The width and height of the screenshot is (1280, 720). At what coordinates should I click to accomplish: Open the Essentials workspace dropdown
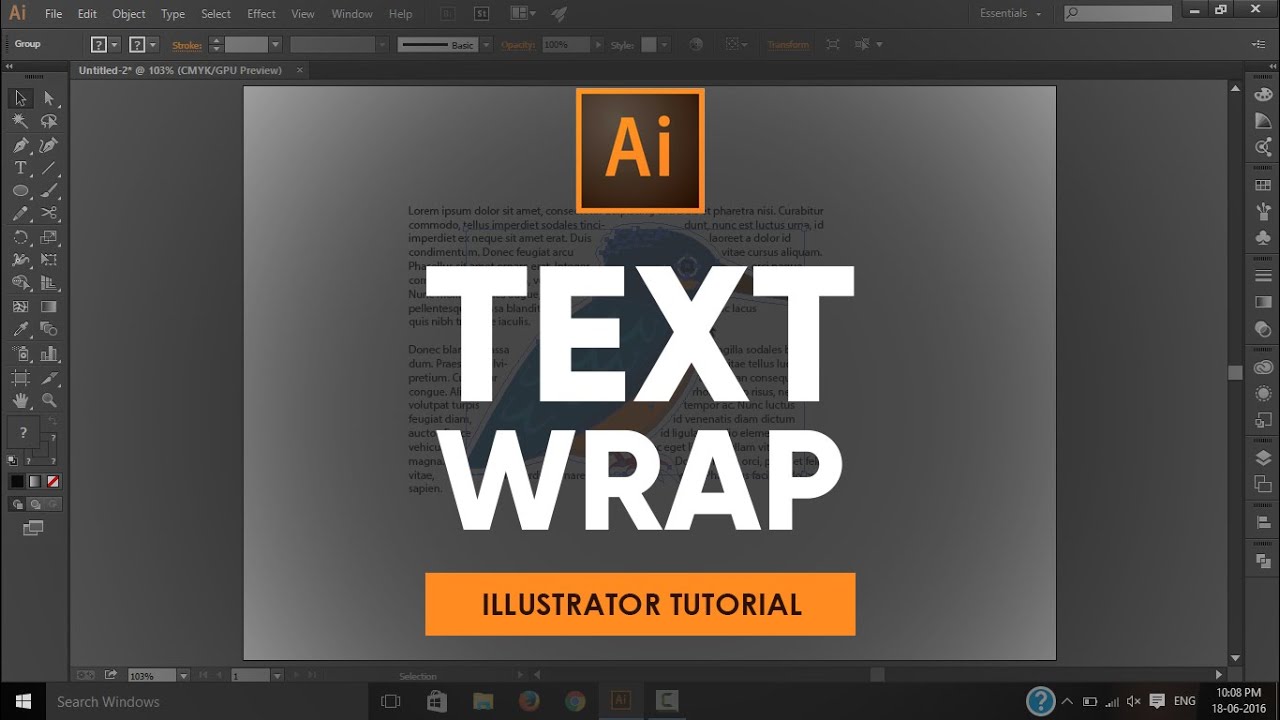[x=1011, y=14]
